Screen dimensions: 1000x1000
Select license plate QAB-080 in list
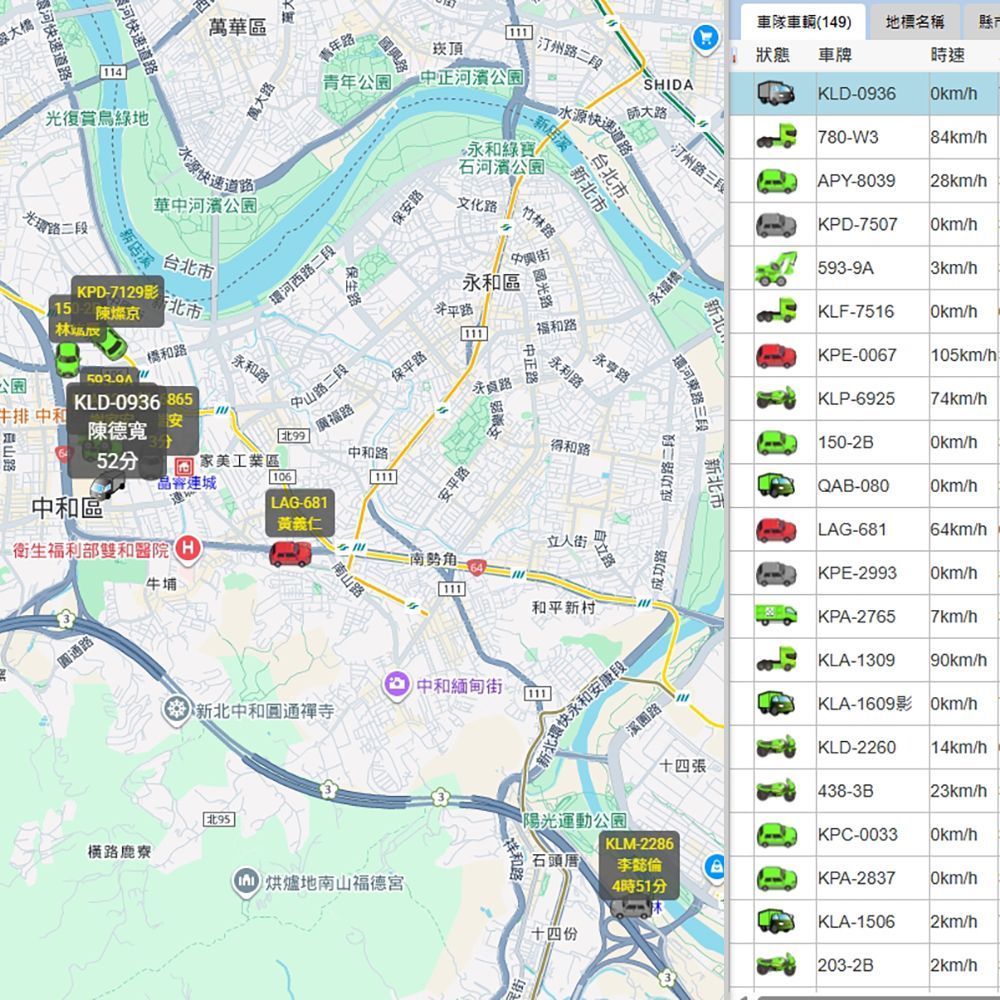pos(853,486)
